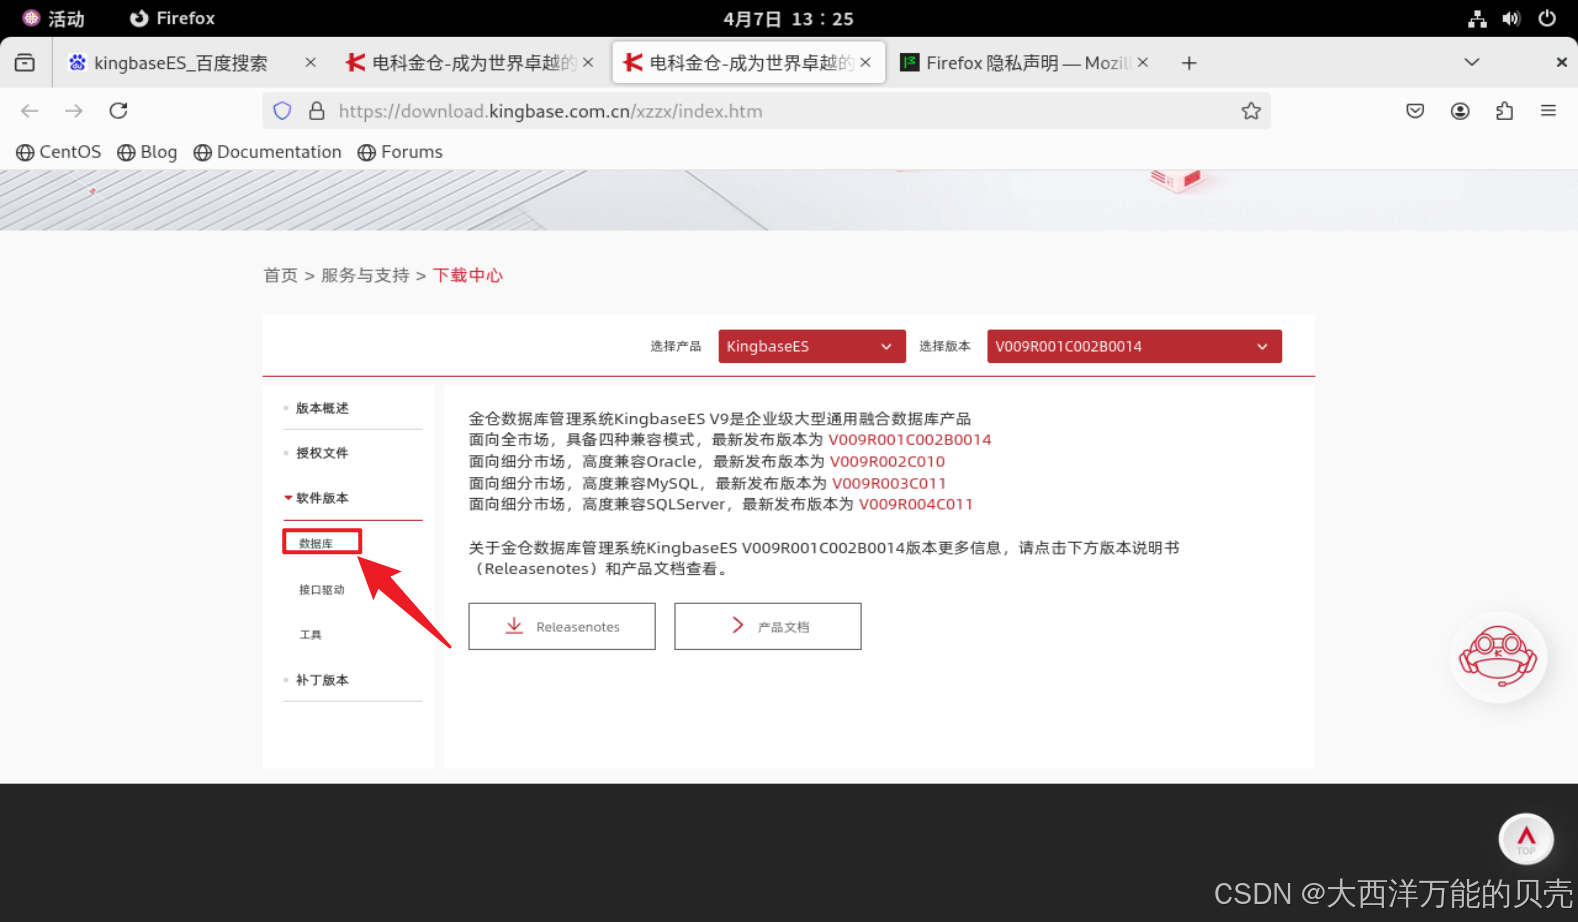Click the network status icon in top bar
The image size is (1578, 922).
pos(1477,18)
